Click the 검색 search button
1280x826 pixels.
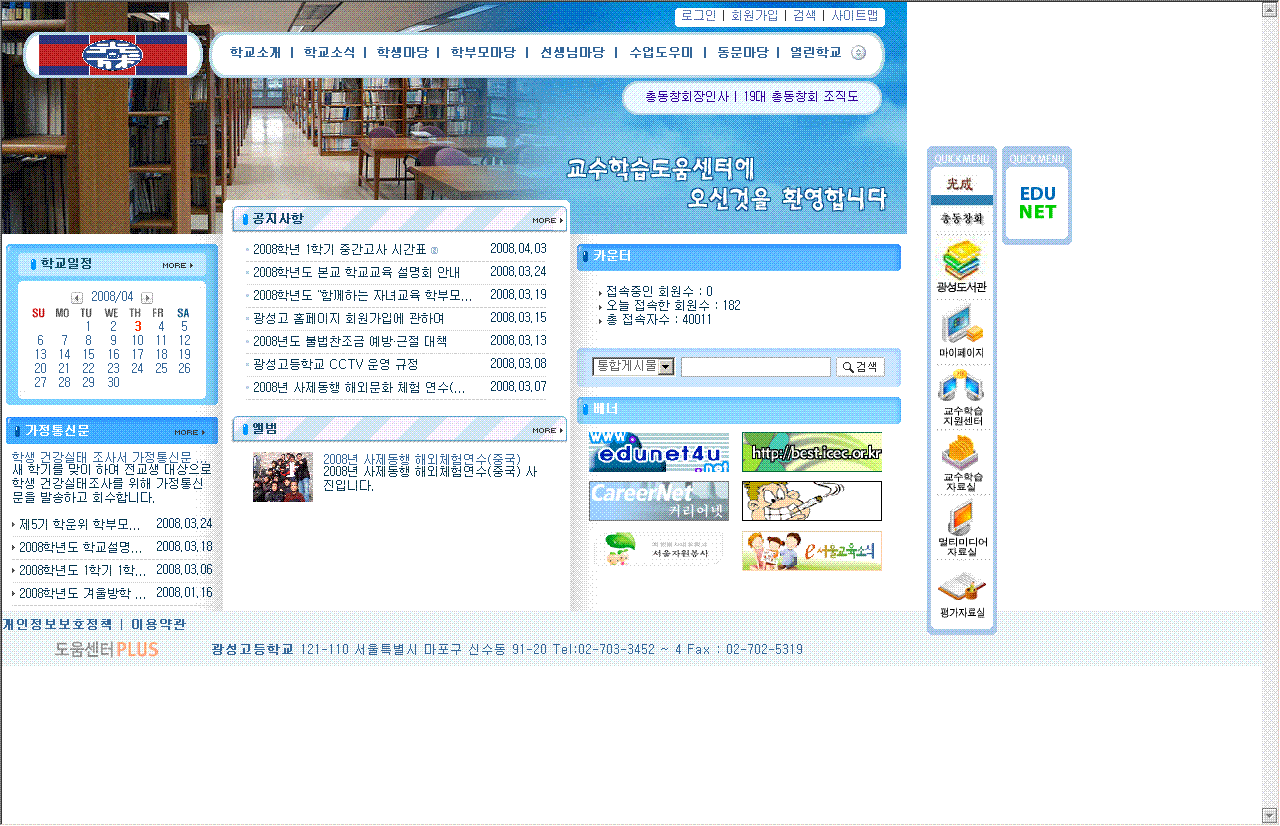(860, 367)
